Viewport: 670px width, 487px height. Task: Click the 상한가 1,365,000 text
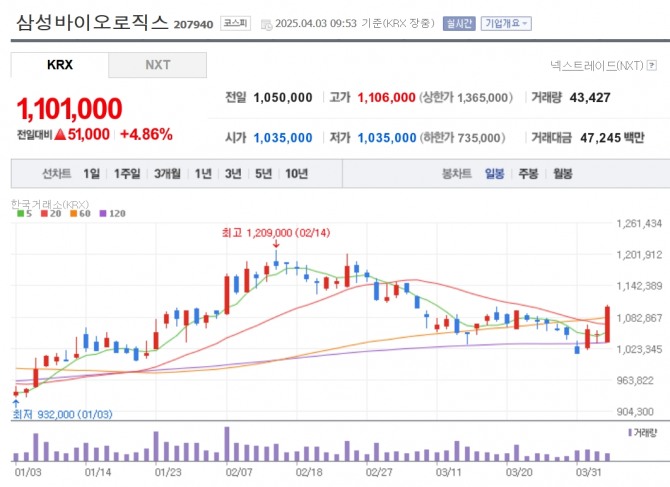466,98
